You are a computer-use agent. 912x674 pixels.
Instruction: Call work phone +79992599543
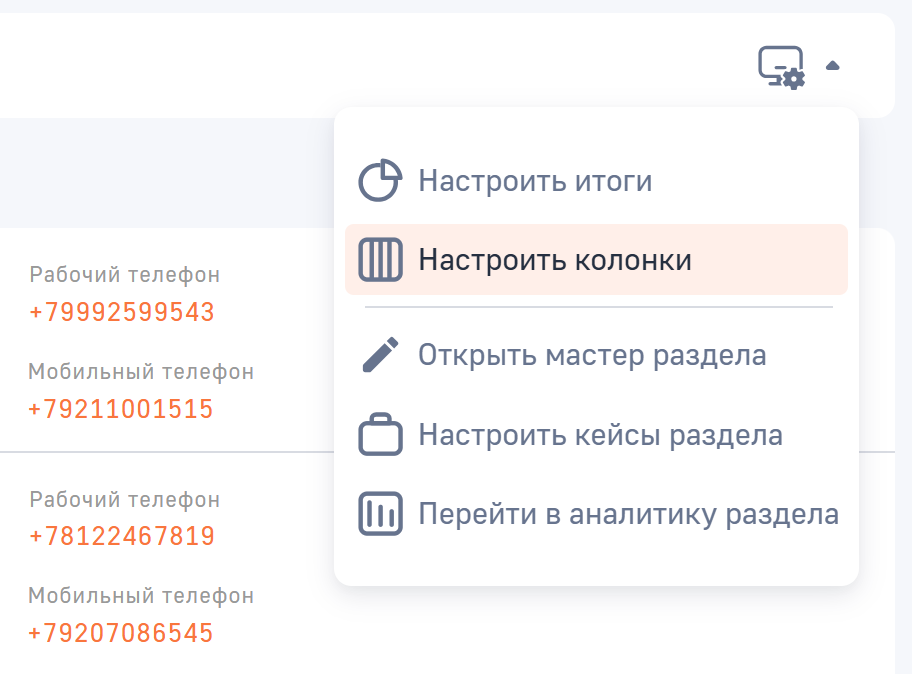pyautogui.click(x=122, y=312)
